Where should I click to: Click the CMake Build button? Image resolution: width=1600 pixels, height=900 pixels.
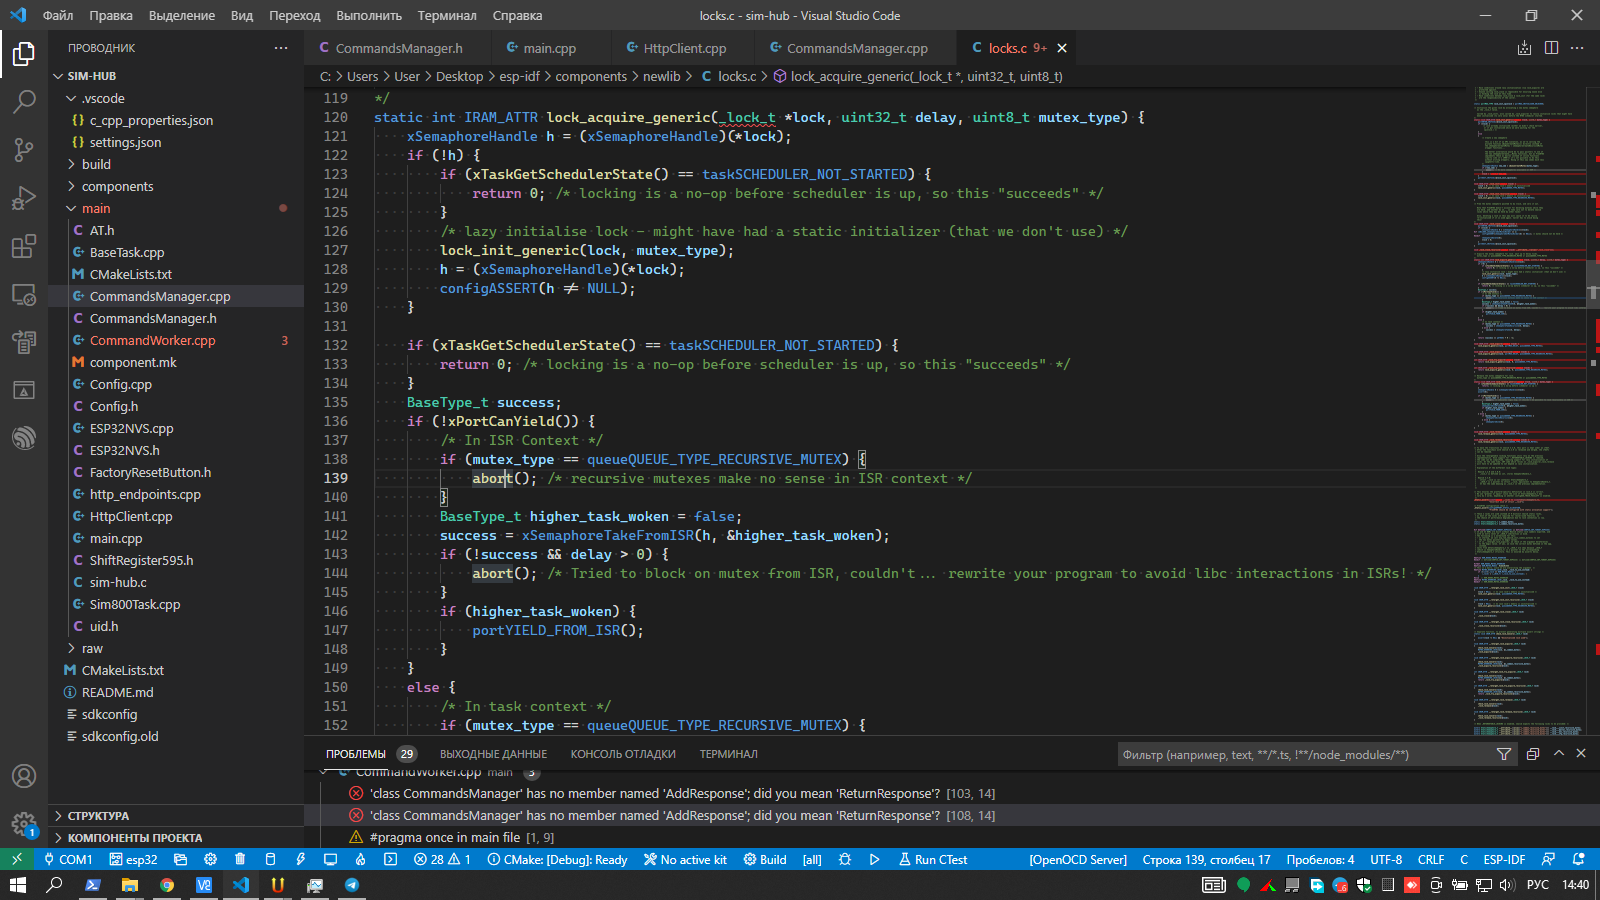pos(765,859)
